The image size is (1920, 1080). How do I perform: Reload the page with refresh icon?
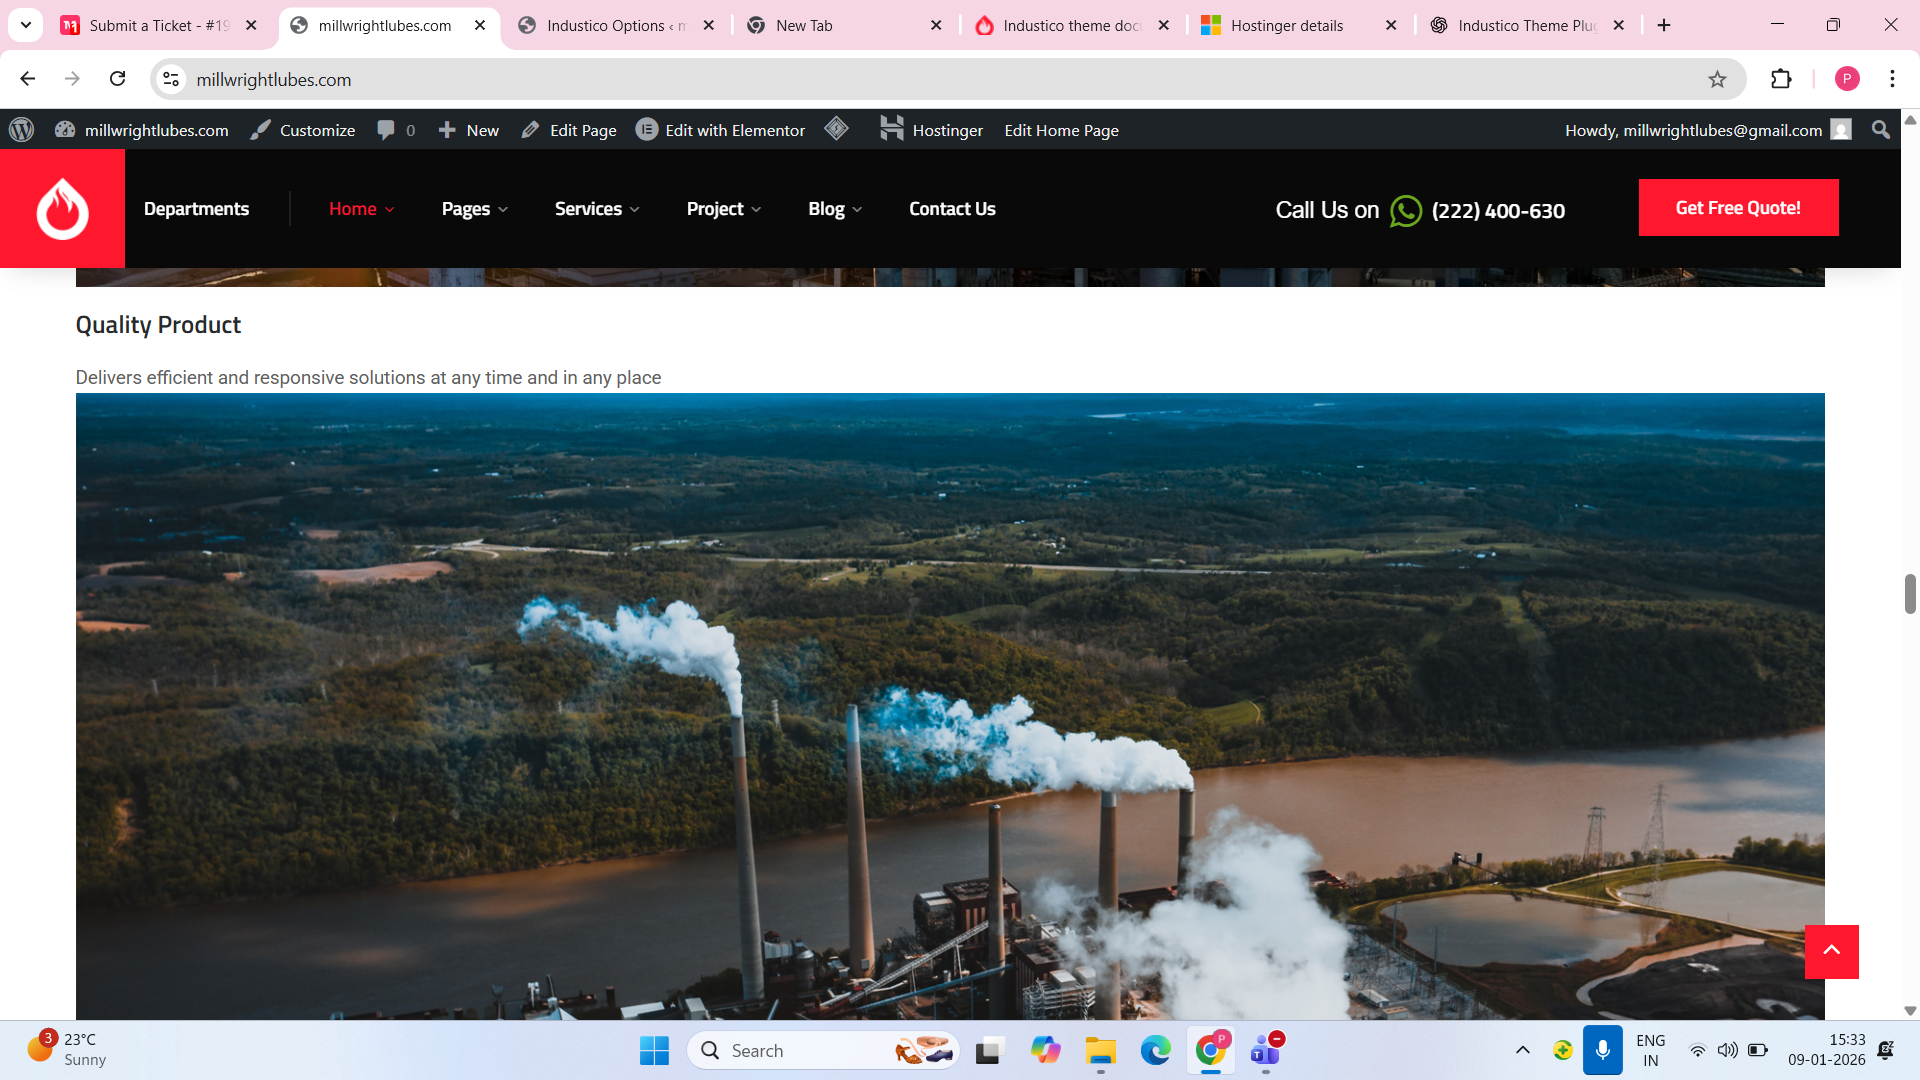click(x=118, y=79)
